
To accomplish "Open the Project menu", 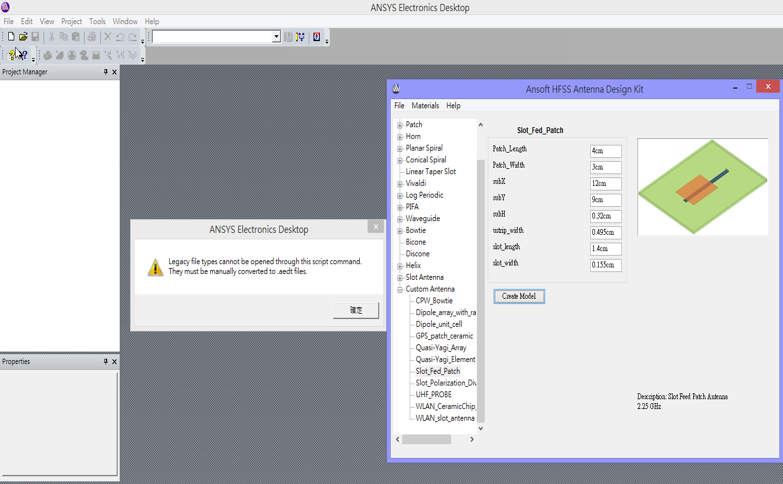I will click(x=71, y=21).
